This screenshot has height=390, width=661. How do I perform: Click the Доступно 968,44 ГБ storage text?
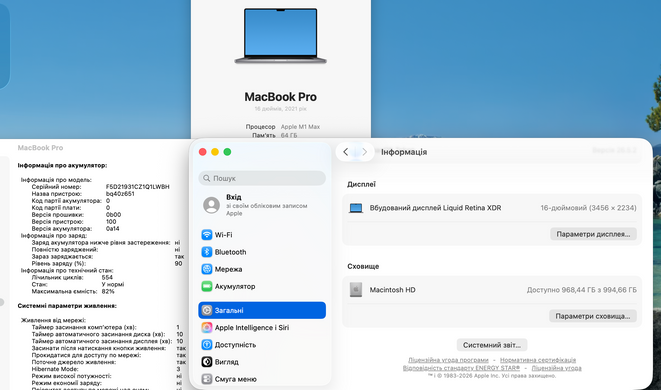click(582, 290)
